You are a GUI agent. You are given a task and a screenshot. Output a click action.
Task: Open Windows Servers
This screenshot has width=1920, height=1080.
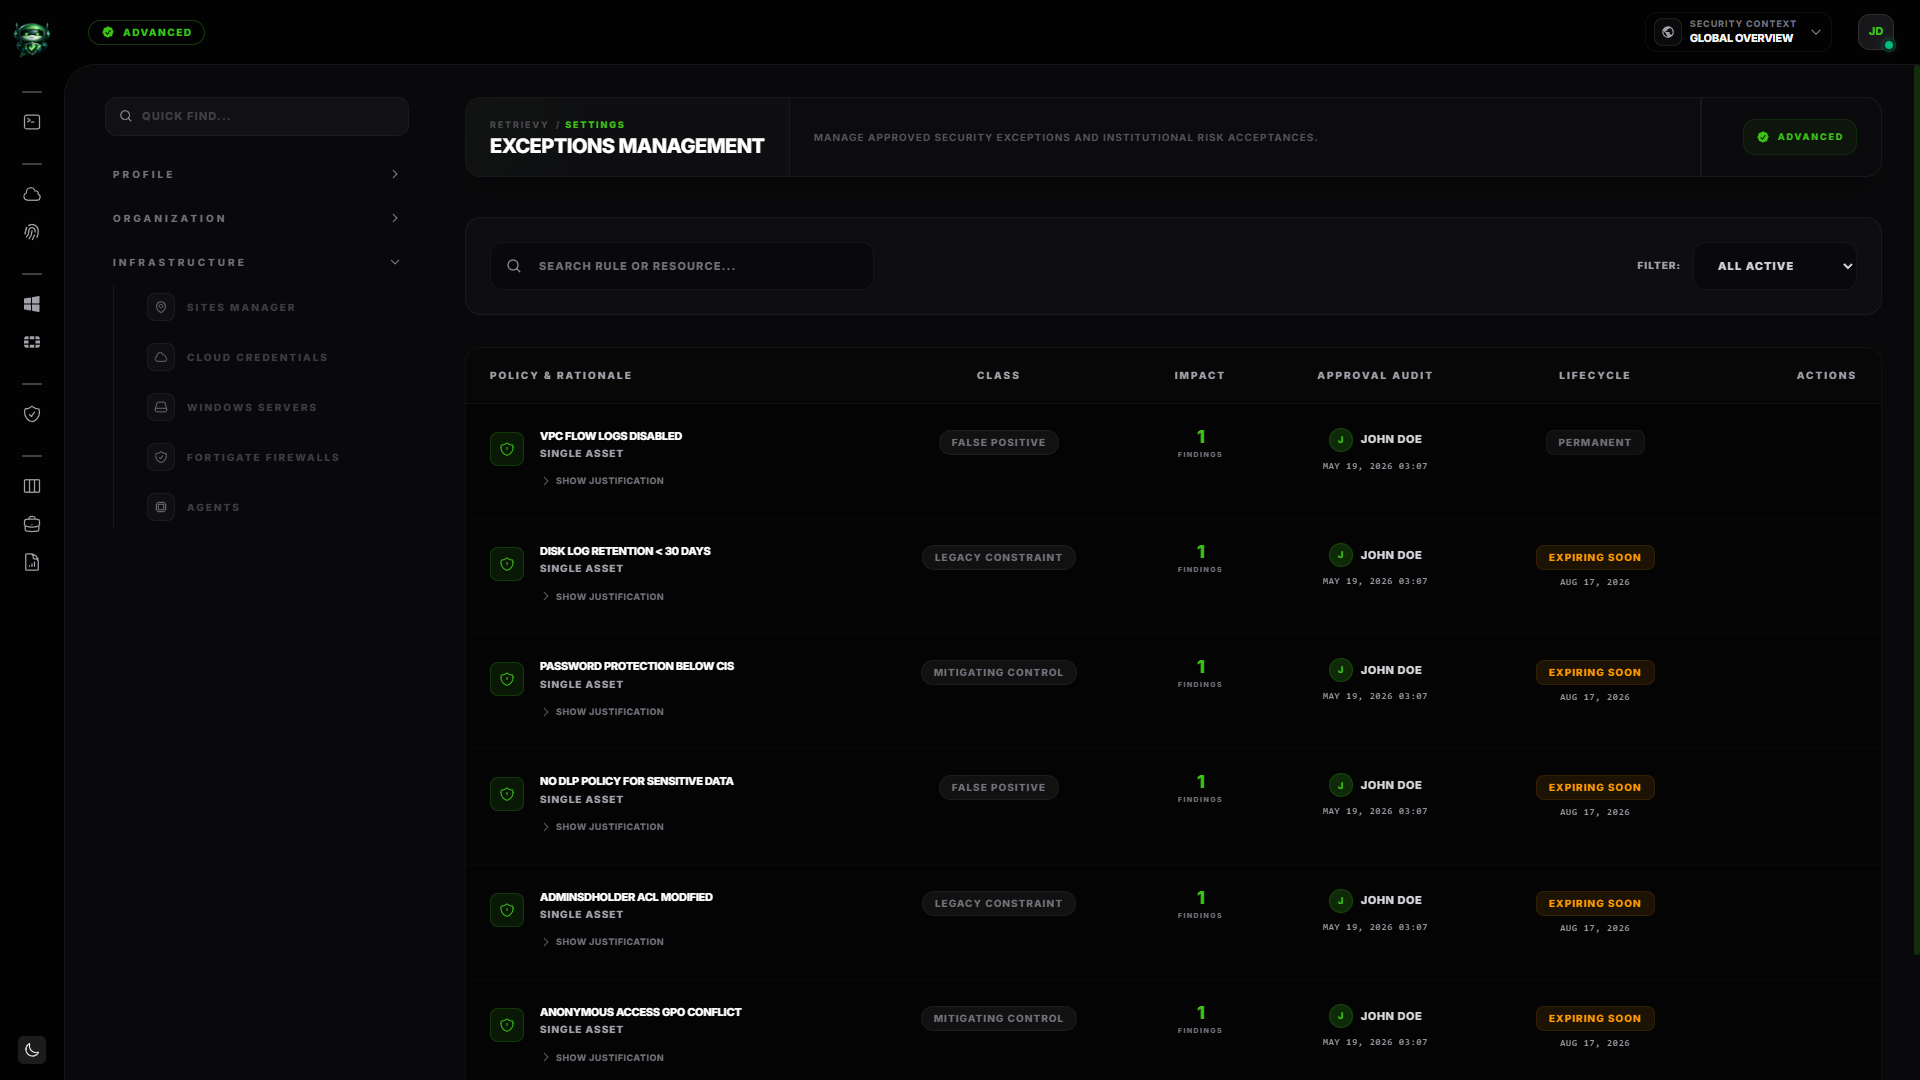(x=251, y=407)
